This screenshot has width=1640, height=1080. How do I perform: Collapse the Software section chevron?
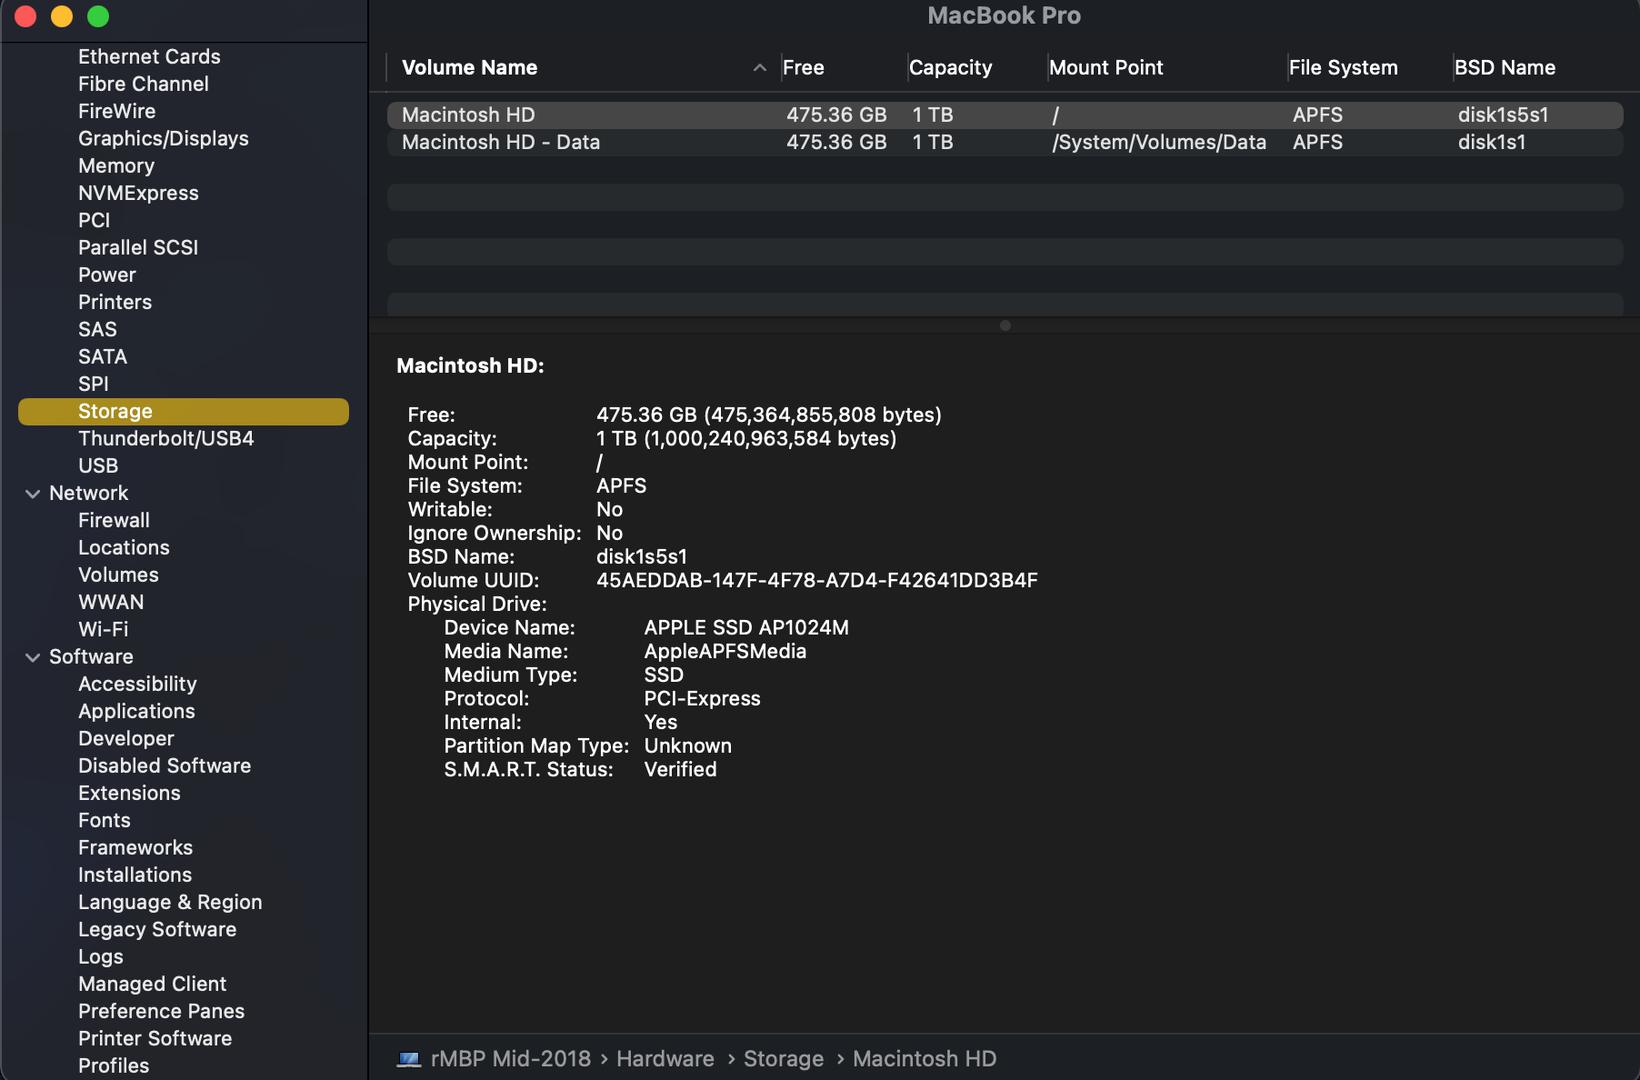(33, 657)
